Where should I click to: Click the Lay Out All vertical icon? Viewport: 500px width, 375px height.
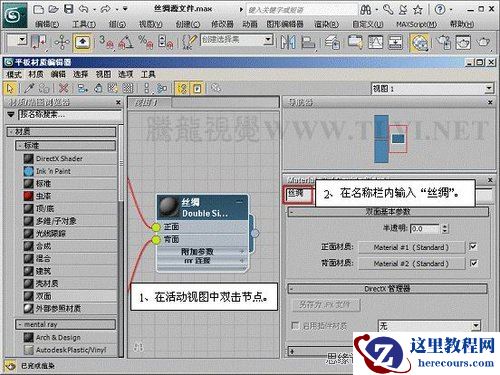click(x=147, y=88)
